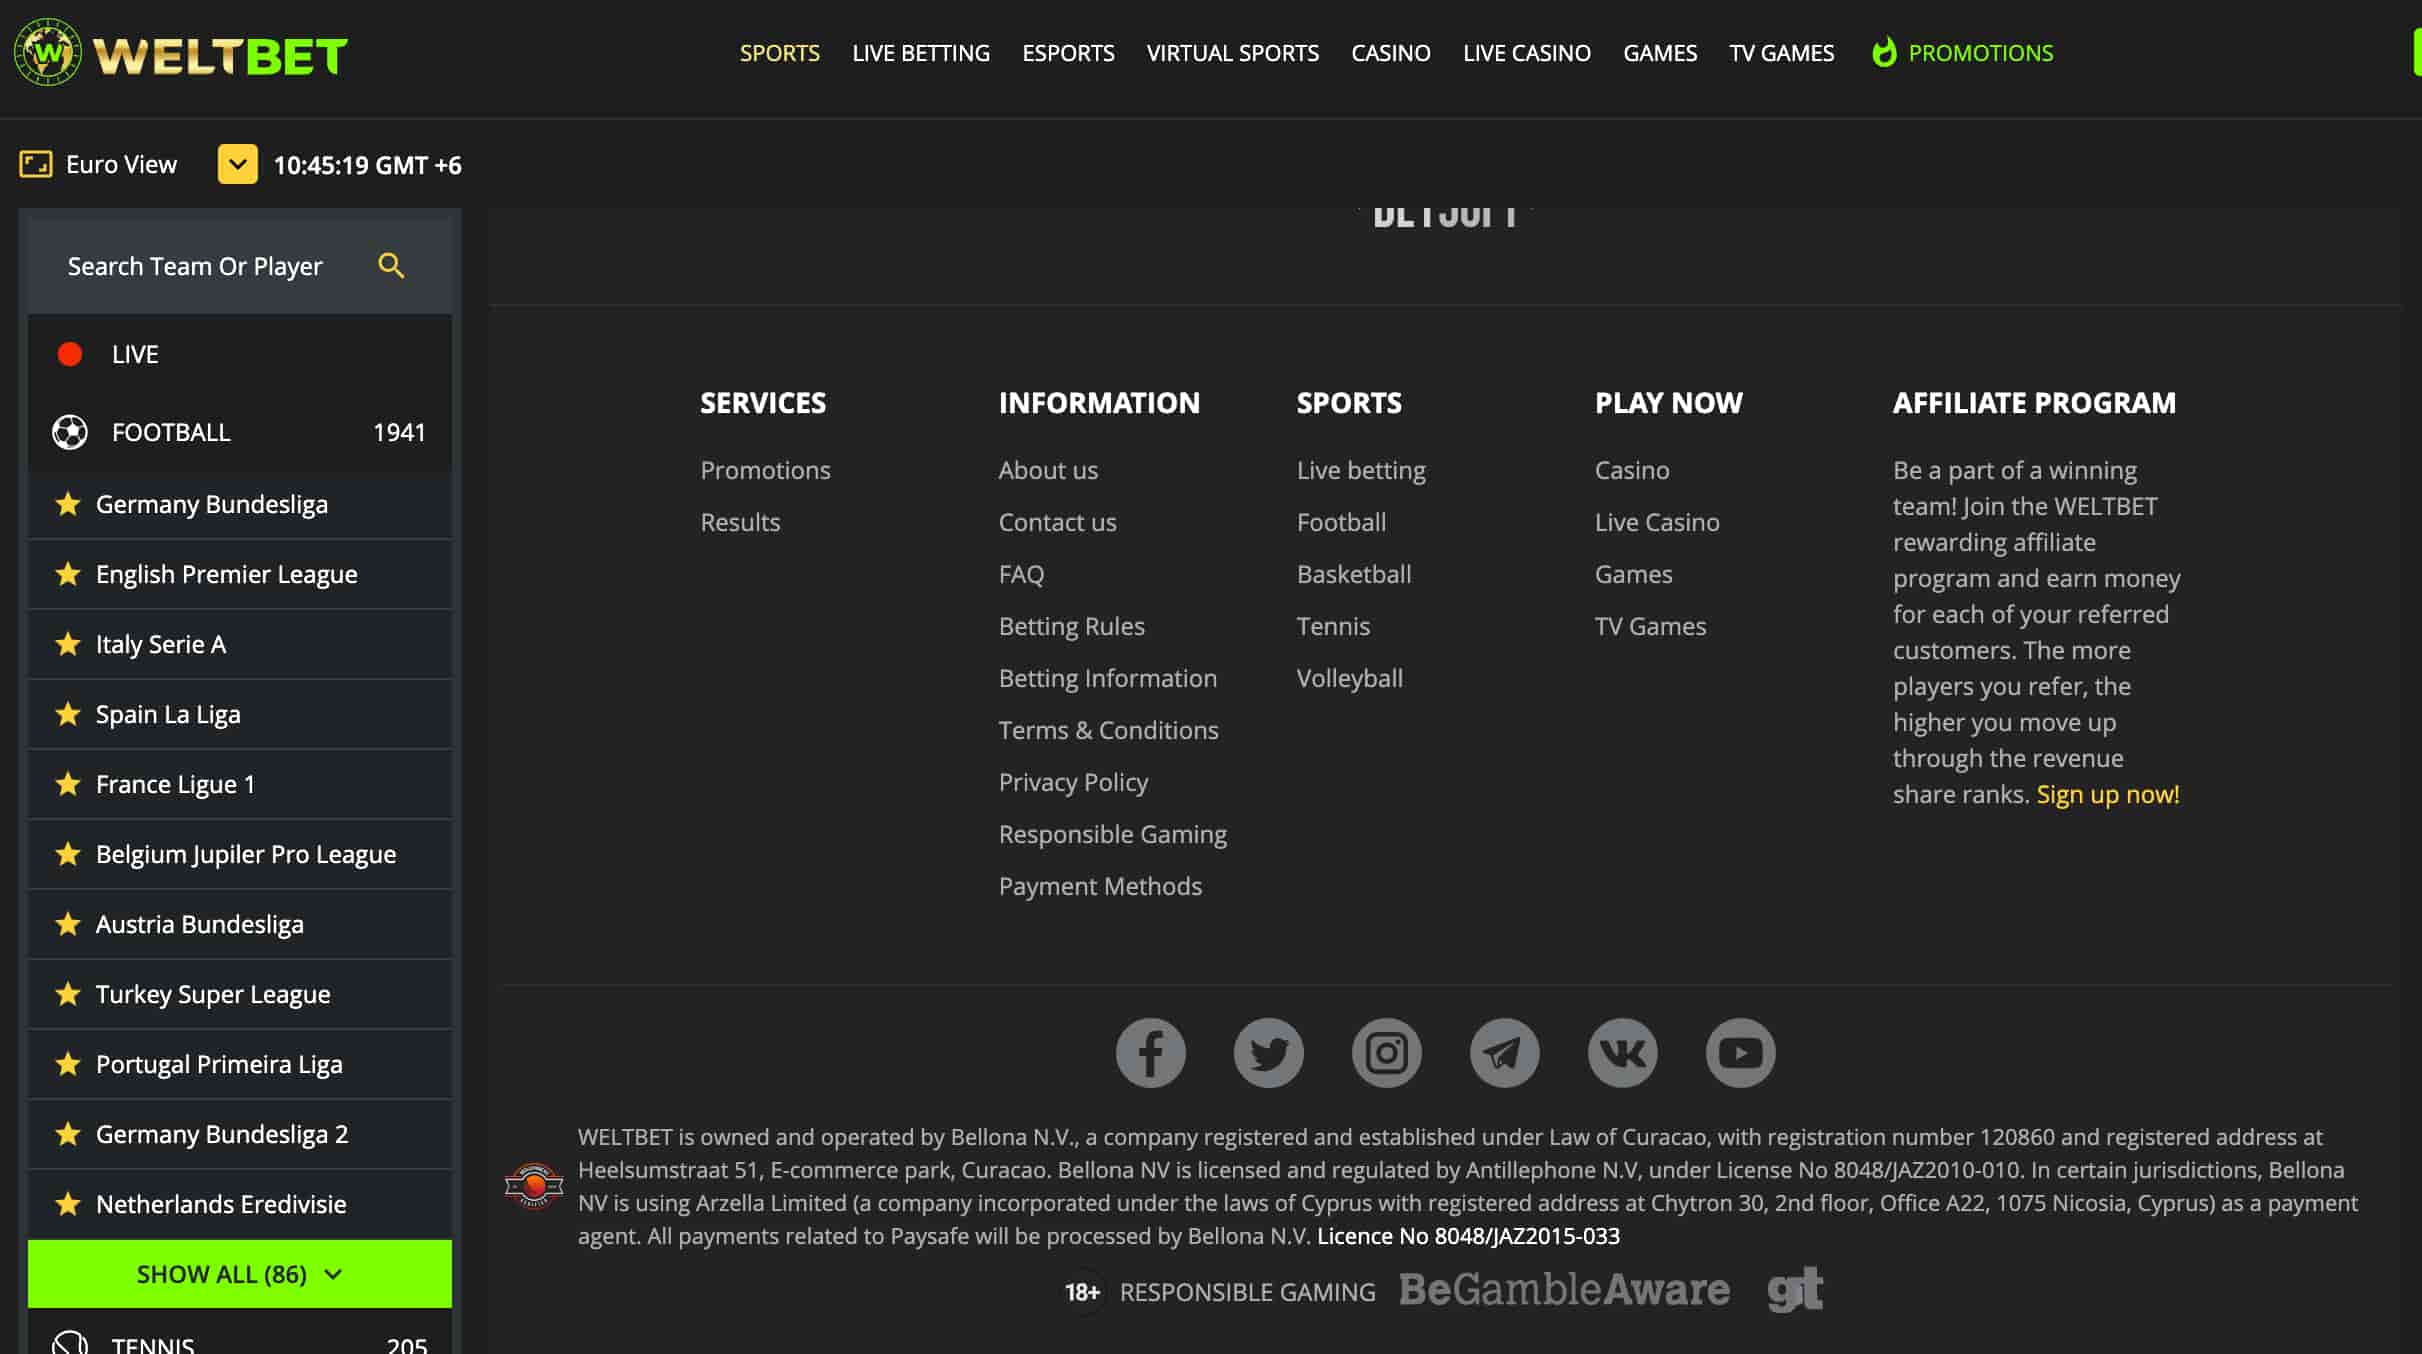
Task: Open the About us link
Action: click(x=1048, y=470)
